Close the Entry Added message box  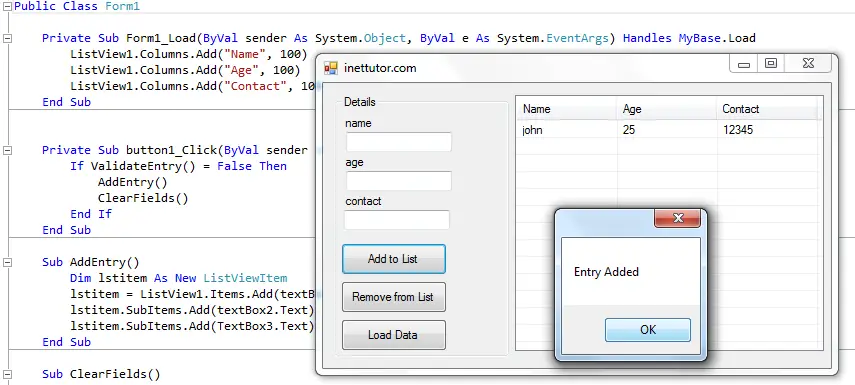[678, 219]
